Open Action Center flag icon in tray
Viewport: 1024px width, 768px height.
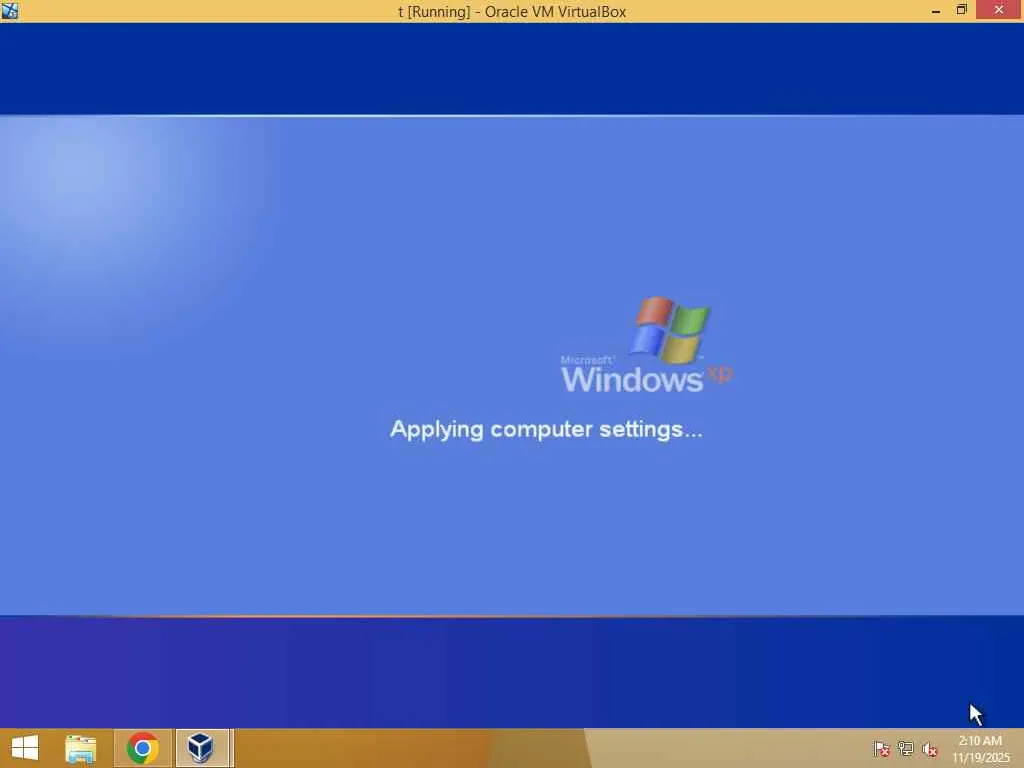tap(882, 749)
